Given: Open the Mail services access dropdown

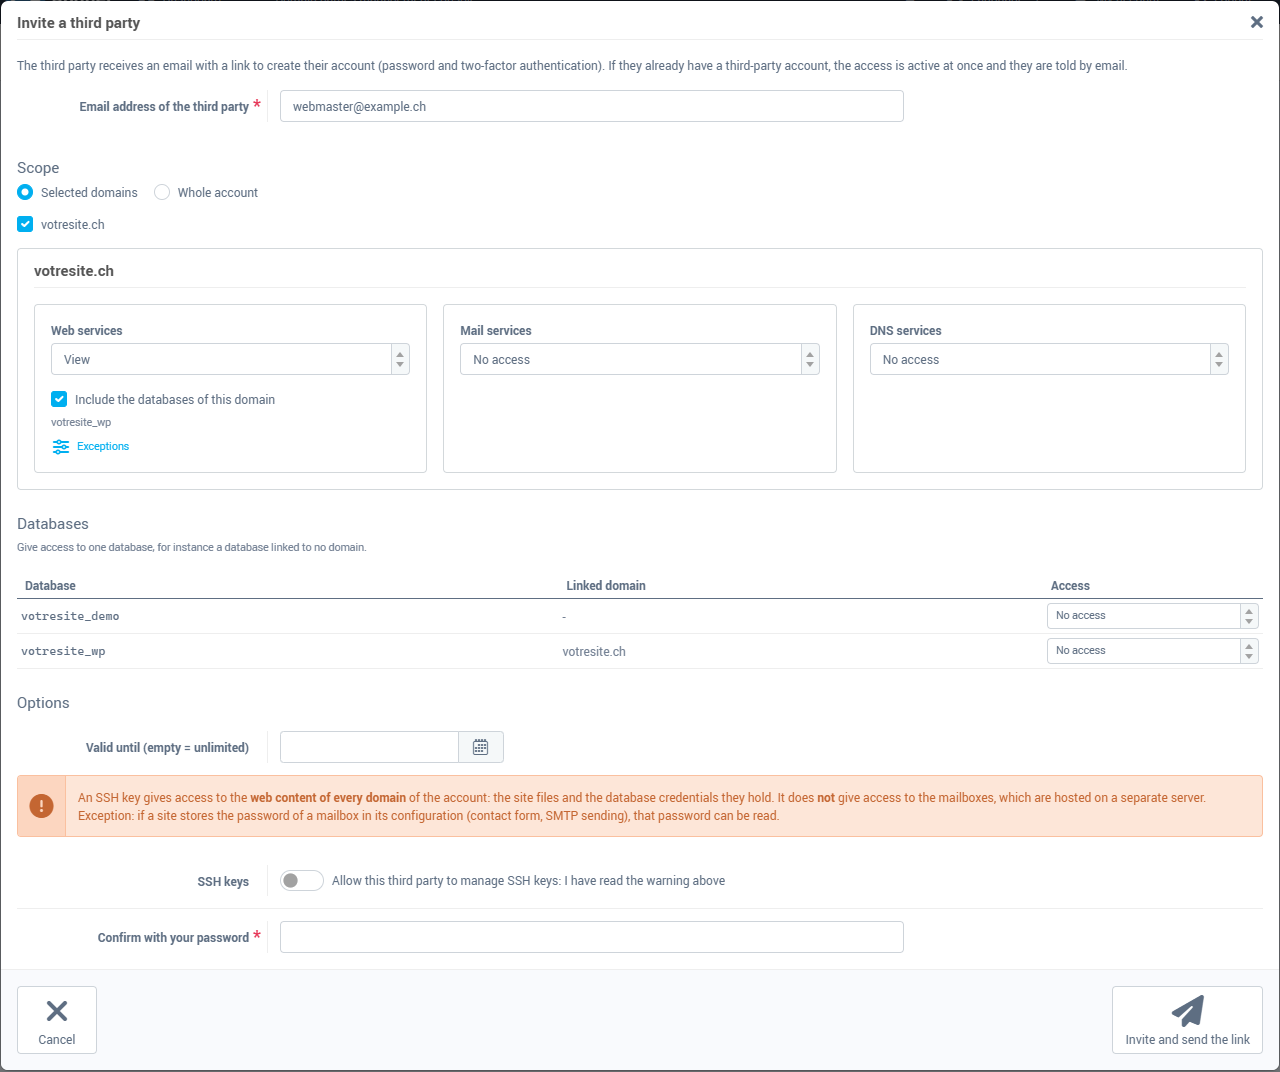Looking at the screenshot, I should (x=640, y=359).
